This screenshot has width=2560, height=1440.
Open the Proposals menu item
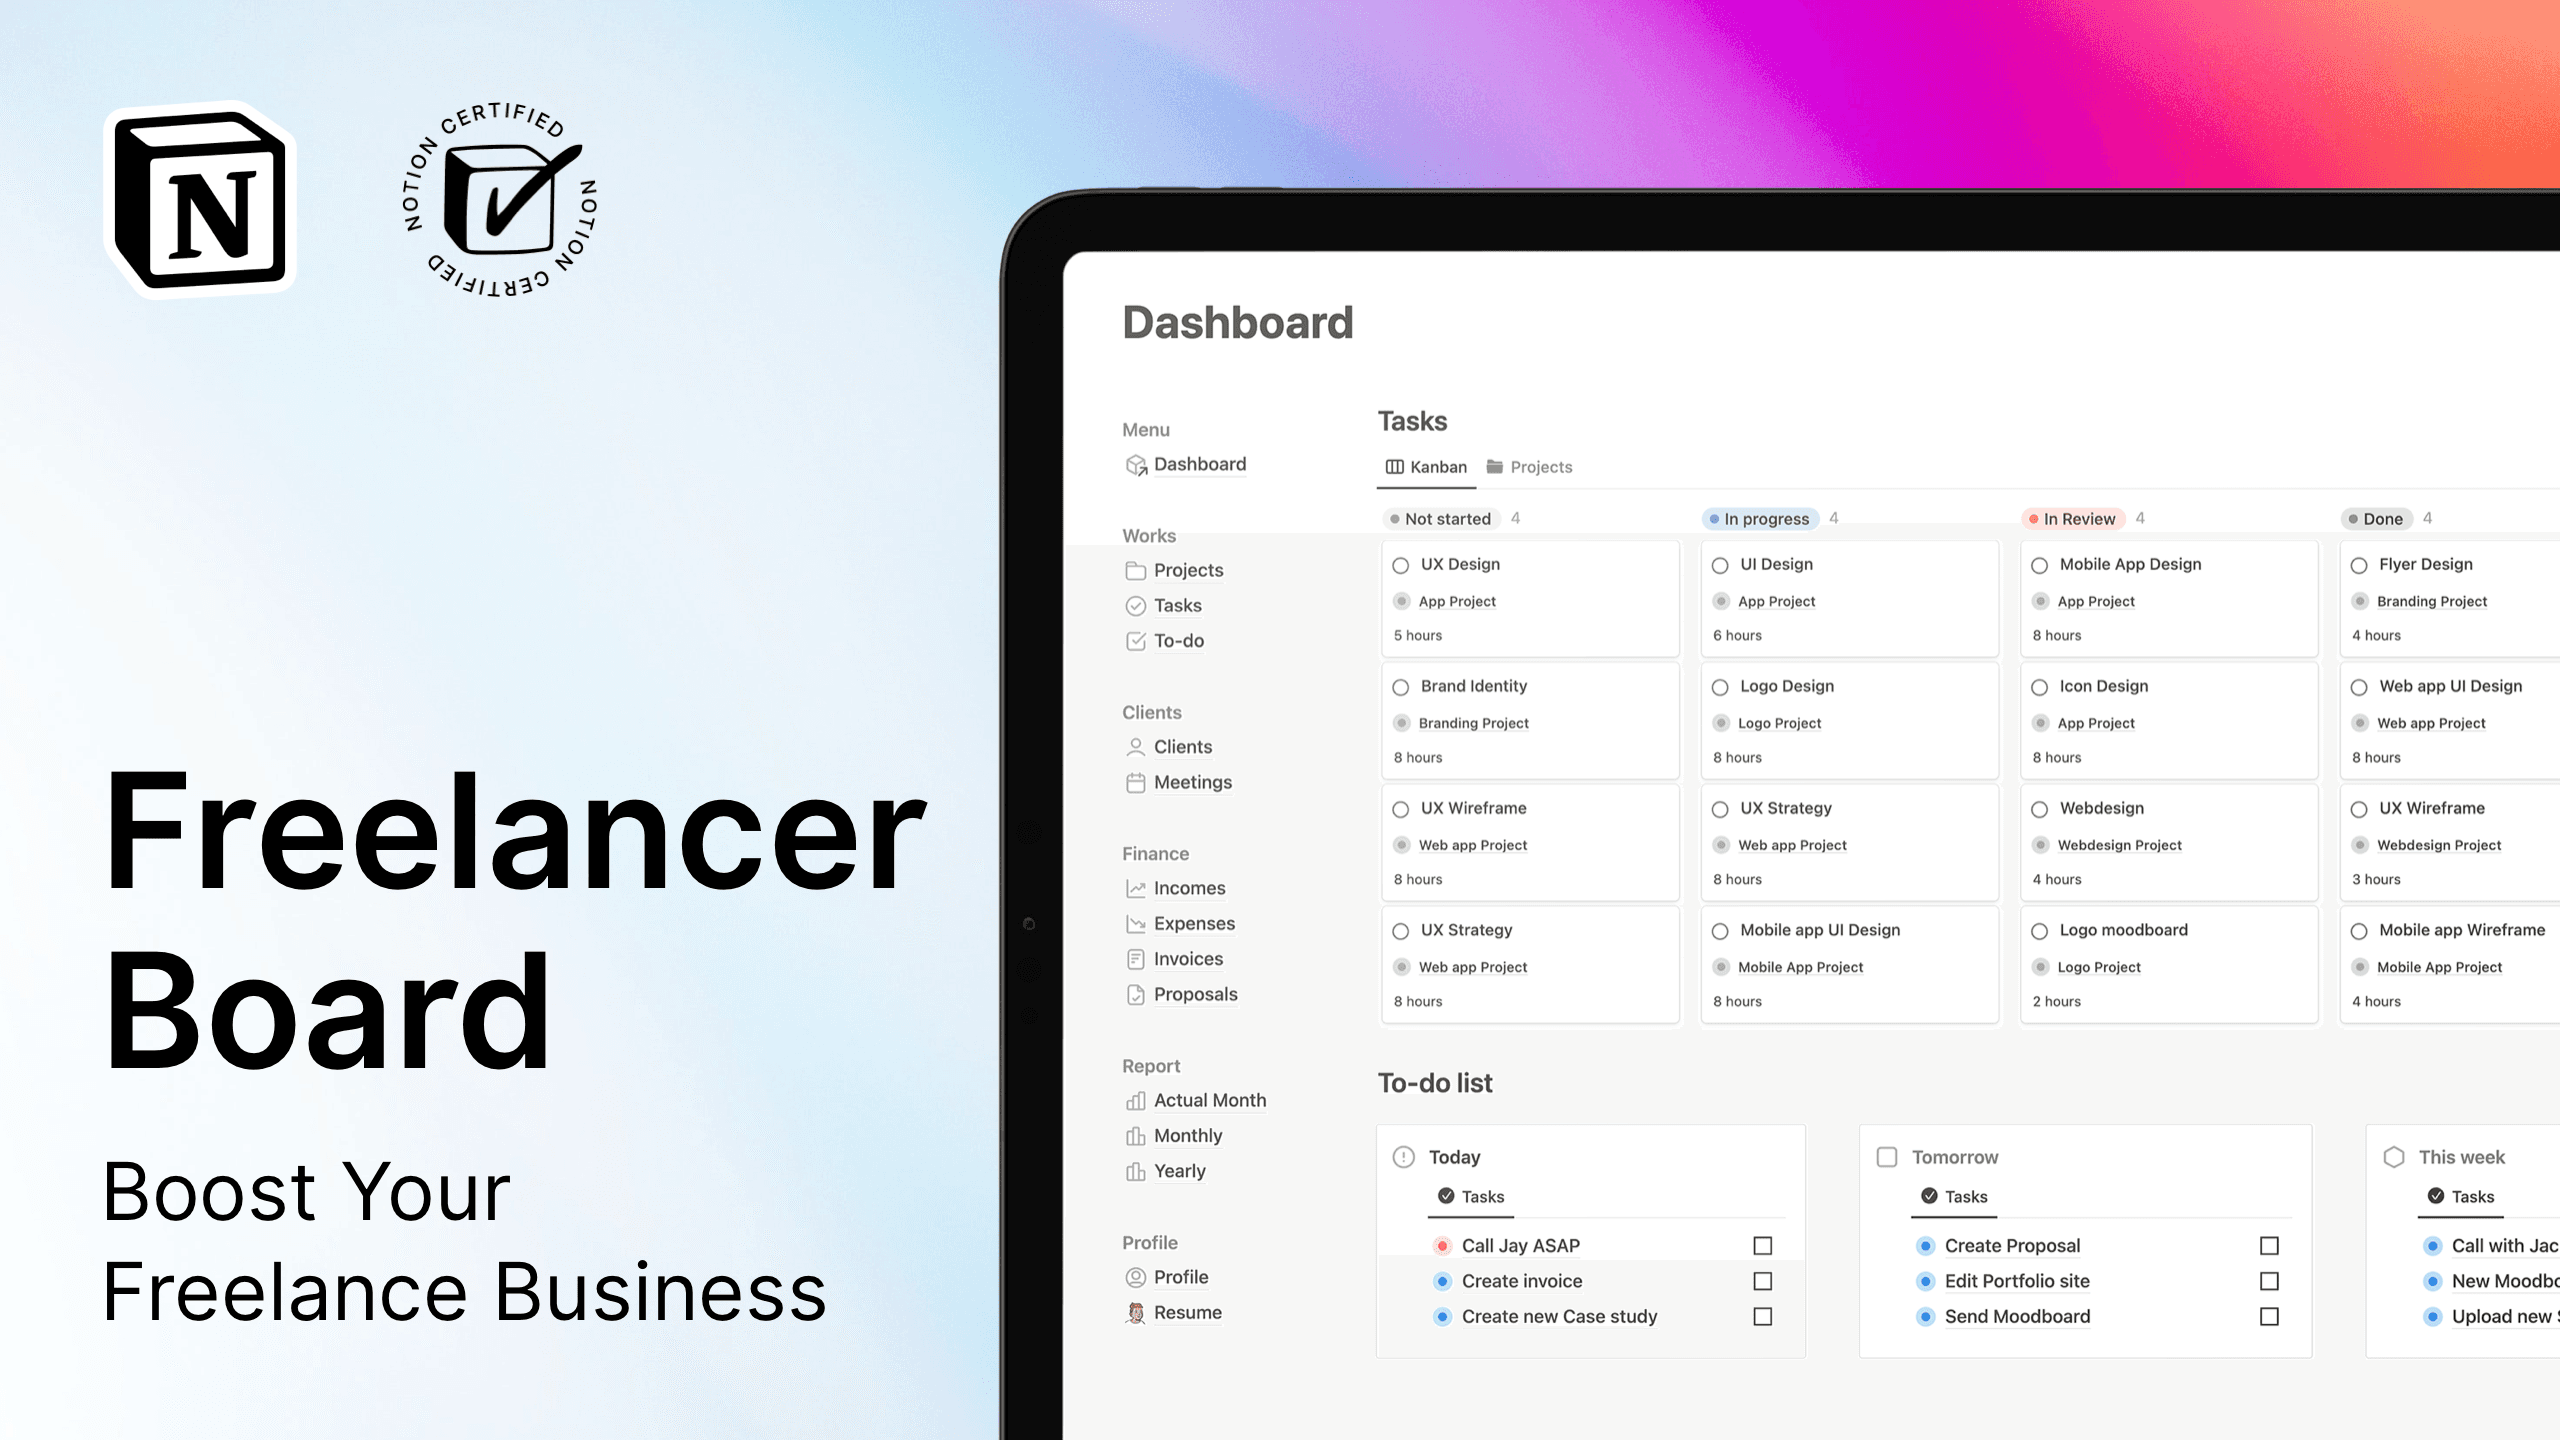point(1196,993)
